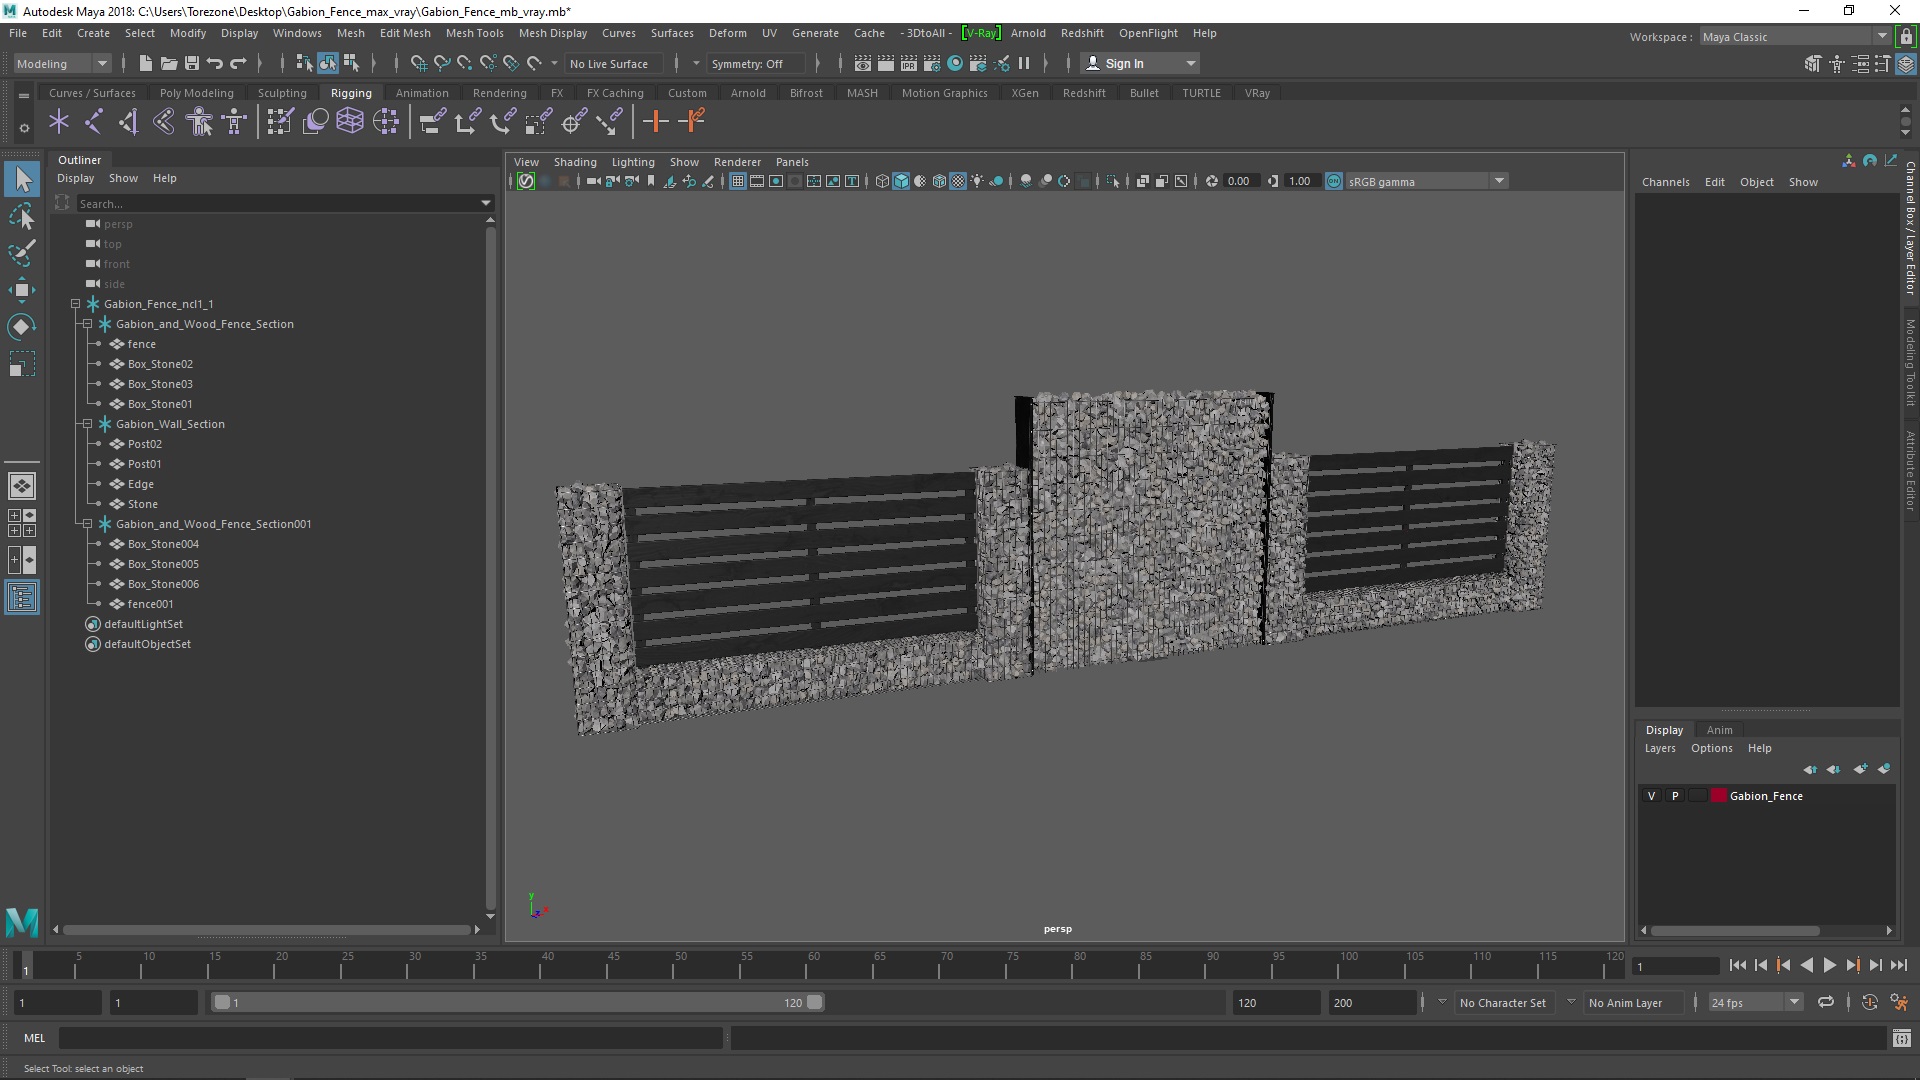The width and height of the screenshot is (1920, 1080).
Task: Click the Set key plus shelf icon
Action: [656, 122]
